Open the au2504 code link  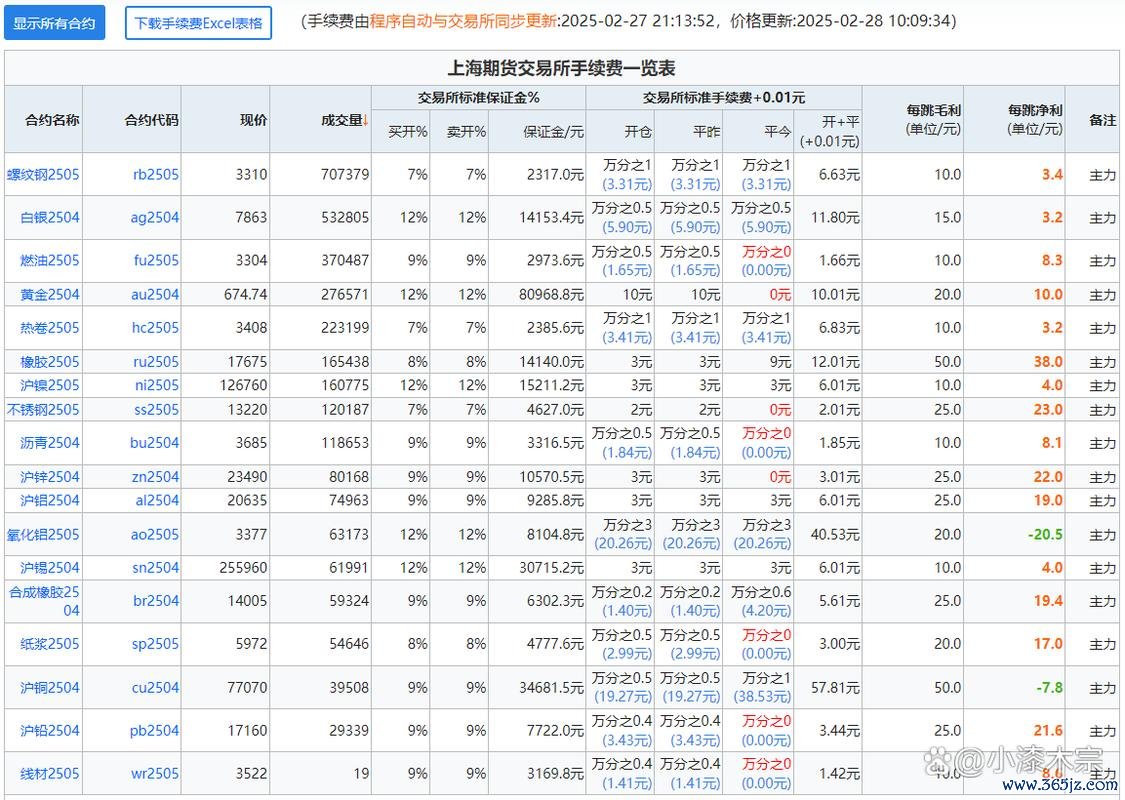coord(154,294)
